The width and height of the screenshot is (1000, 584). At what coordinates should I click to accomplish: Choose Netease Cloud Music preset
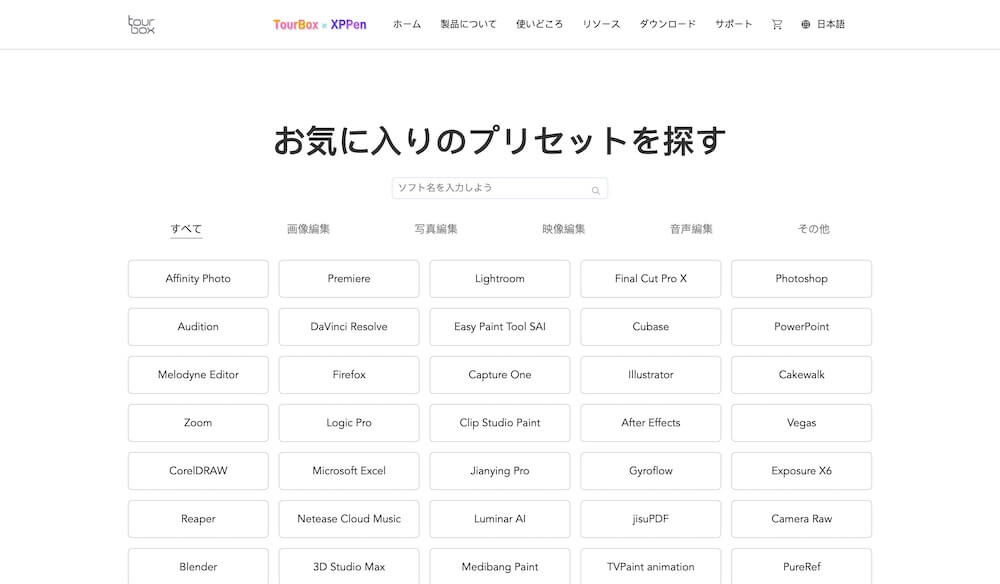click(349, 519)
